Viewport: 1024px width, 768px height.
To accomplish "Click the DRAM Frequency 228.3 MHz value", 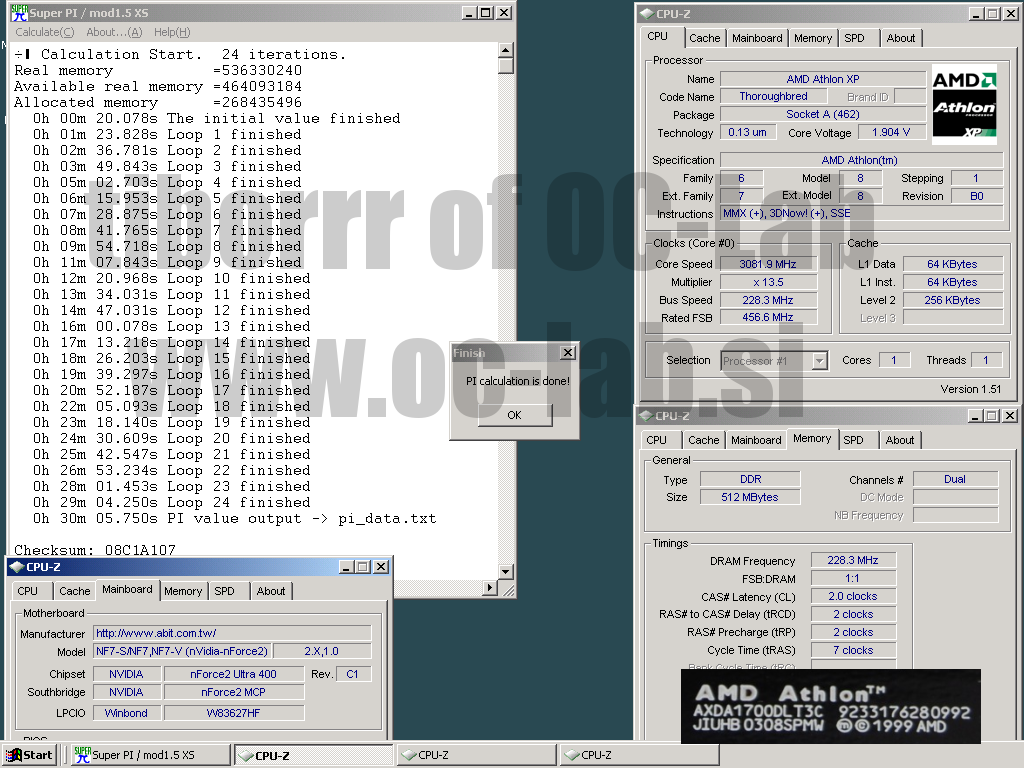I will click(x=853, y=560).
